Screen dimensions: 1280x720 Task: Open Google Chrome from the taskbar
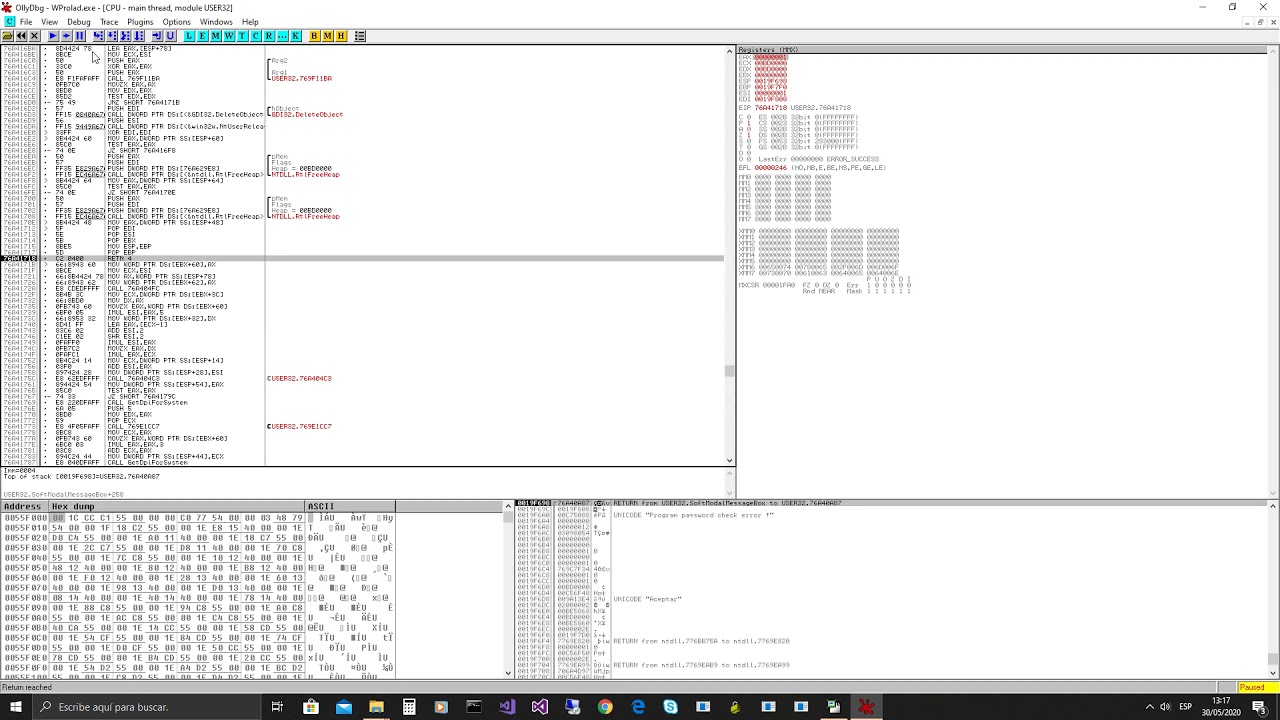tap(605, 707)
